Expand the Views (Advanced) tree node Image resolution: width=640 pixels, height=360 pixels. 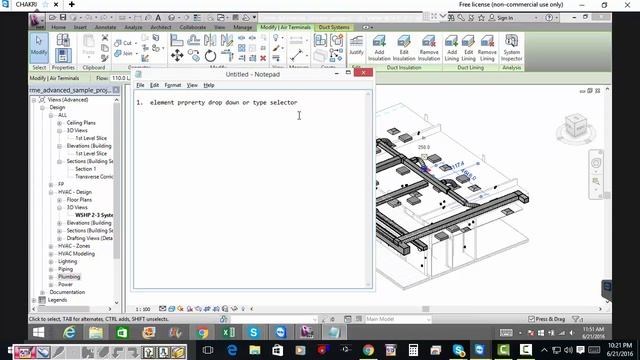(34, 100)
